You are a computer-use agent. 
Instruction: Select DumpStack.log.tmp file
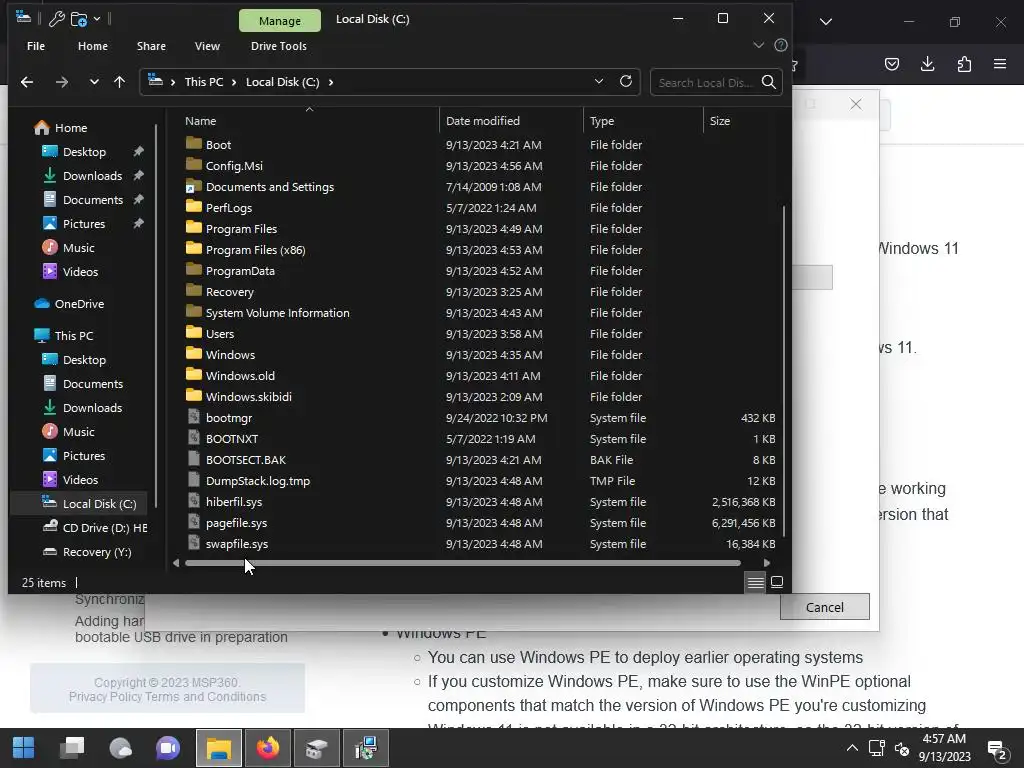(257, 481)
